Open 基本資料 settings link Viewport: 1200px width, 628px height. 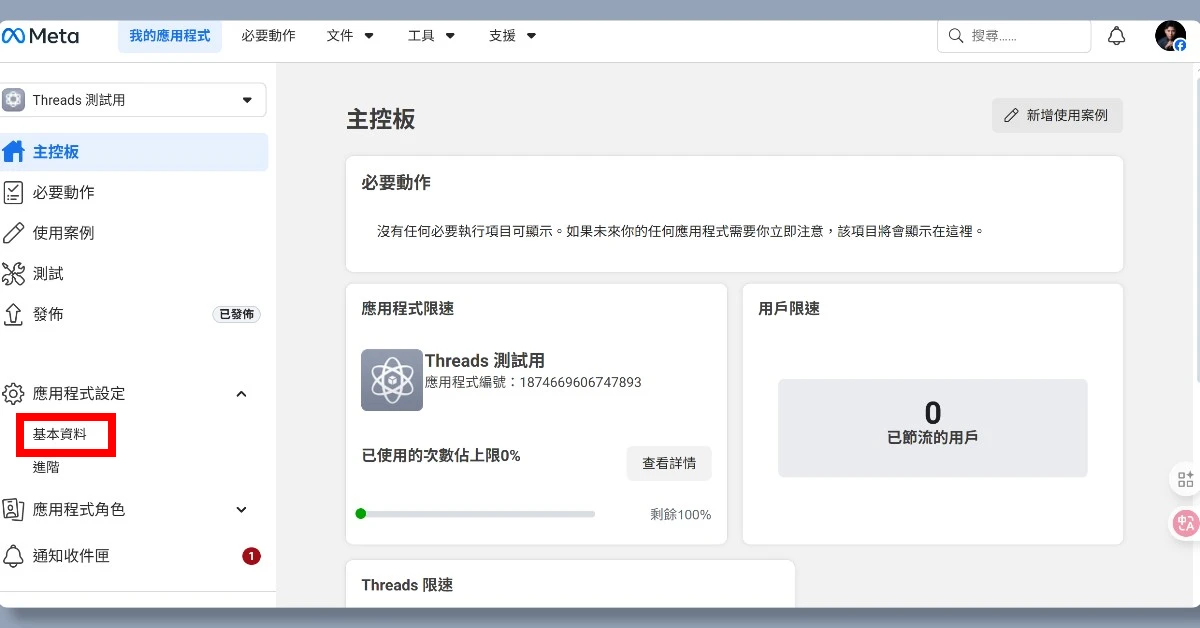point(60,434)
